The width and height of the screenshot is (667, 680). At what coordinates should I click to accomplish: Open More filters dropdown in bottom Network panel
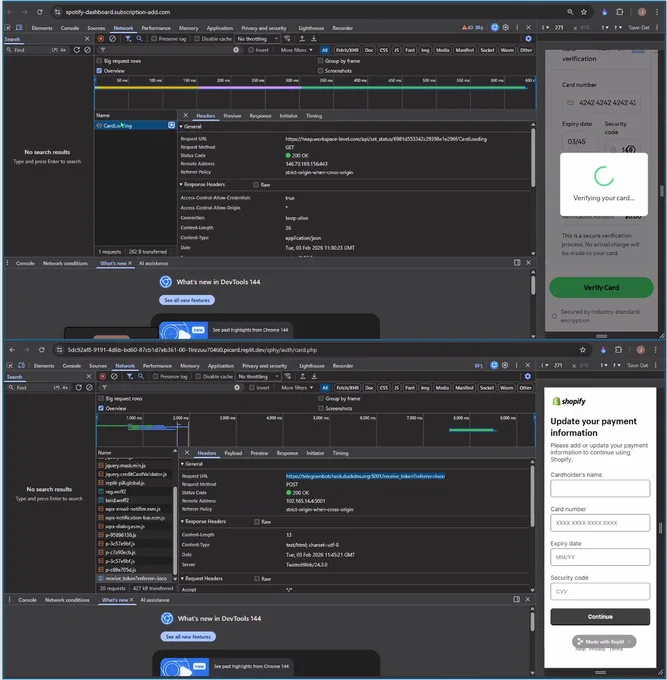(298, 388)
